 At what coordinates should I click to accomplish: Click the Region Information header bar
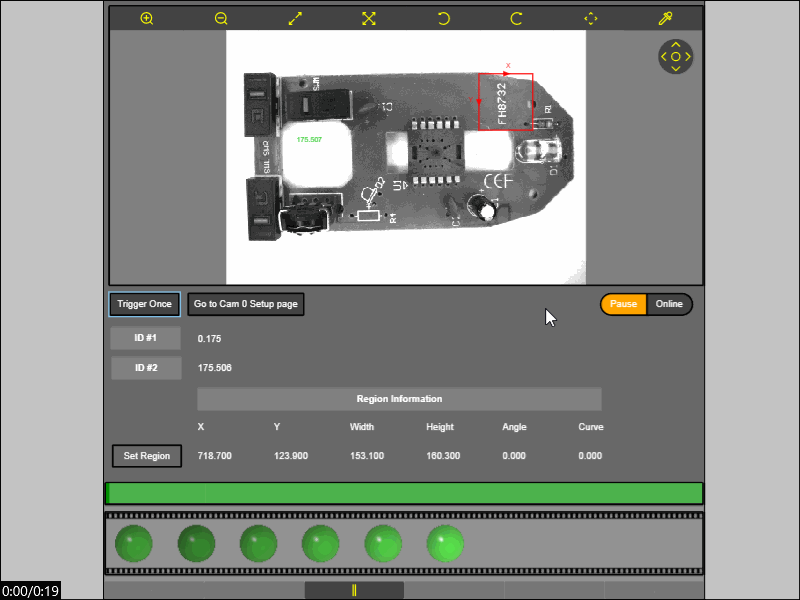(x=399, y=399)
